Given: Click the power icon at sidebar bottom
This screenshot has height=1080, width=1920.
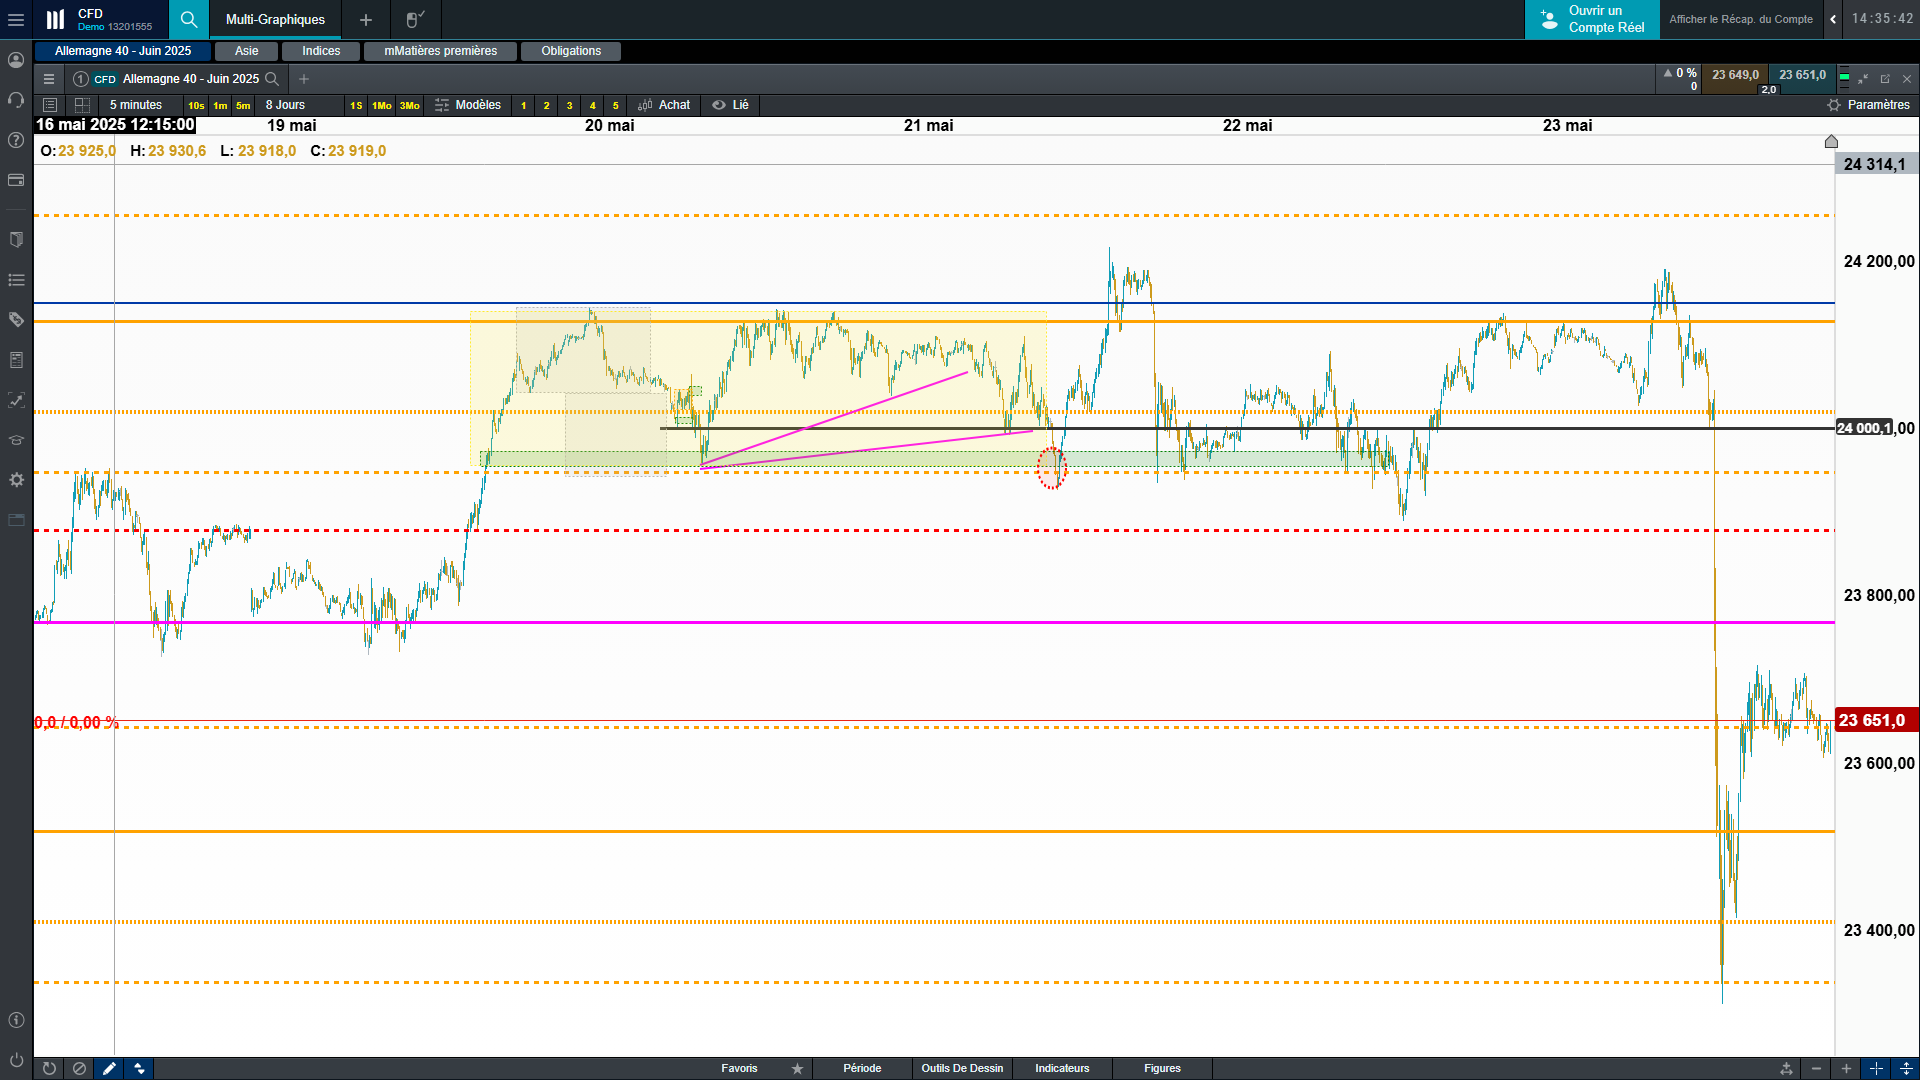Looking at the screenshot, I should 16,1059.
